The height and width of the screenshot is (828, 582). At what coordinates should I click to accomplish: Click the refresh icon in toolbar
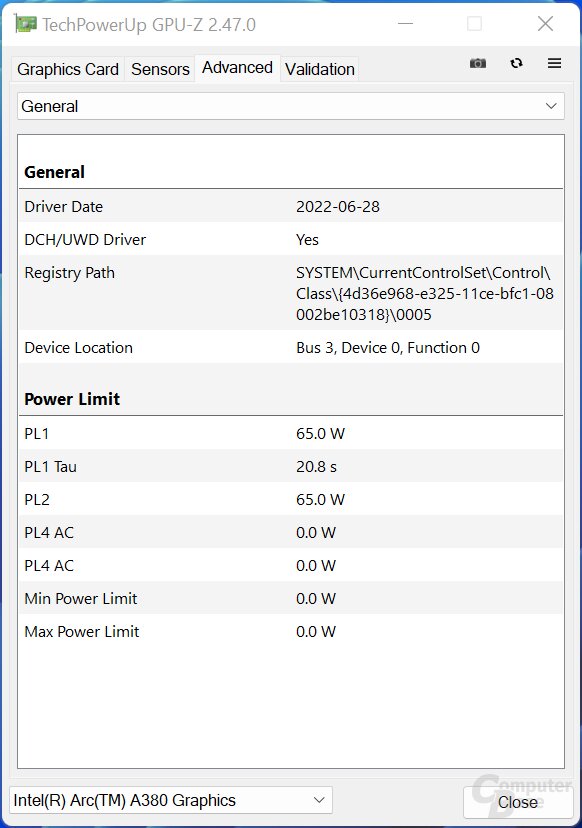tap(517, 63)
